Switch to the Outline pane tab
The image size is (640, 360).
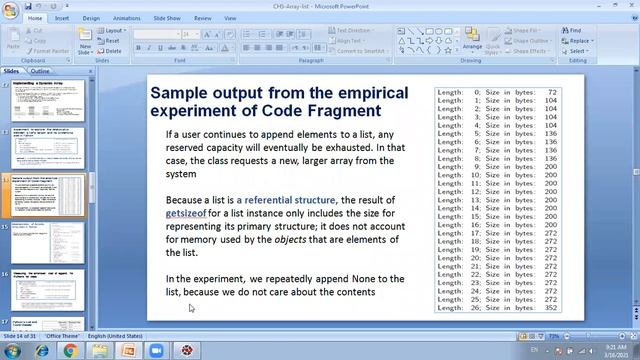pos(40,71)
